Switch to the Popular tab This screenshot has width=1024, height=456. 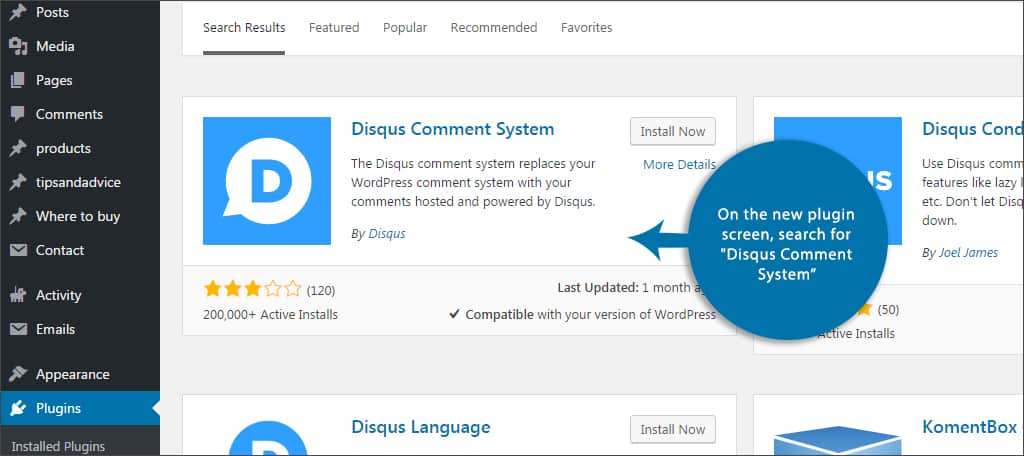[x=405, y=27]
